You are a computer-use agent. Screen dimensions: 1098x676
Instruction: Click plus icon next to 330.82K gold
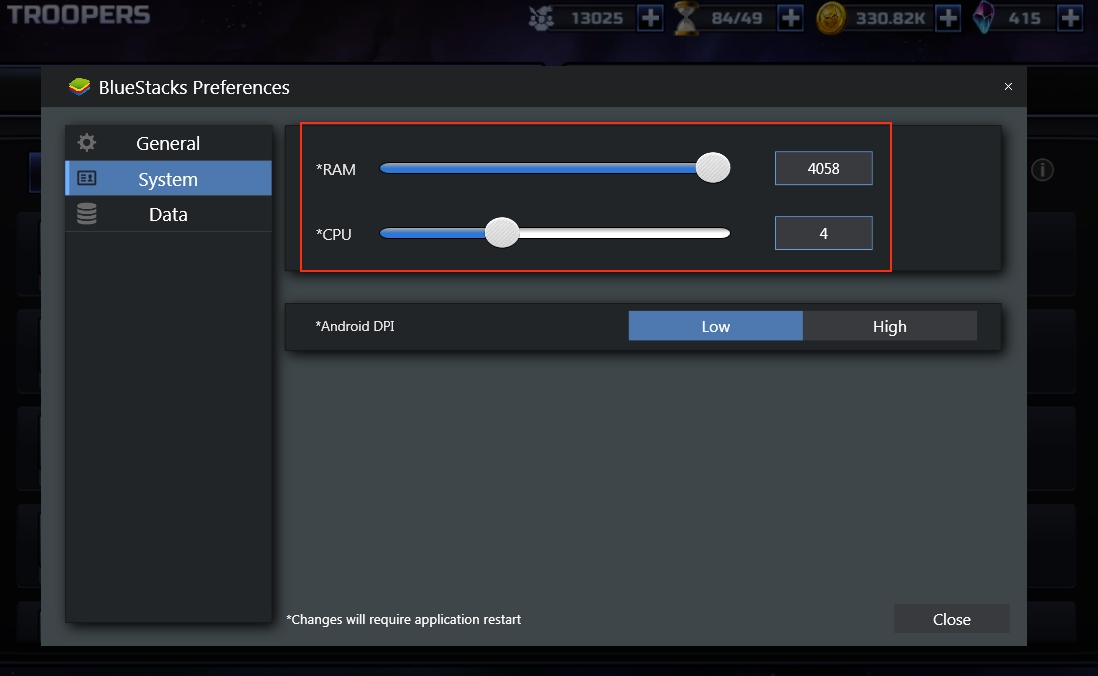[x=948, y=18]
